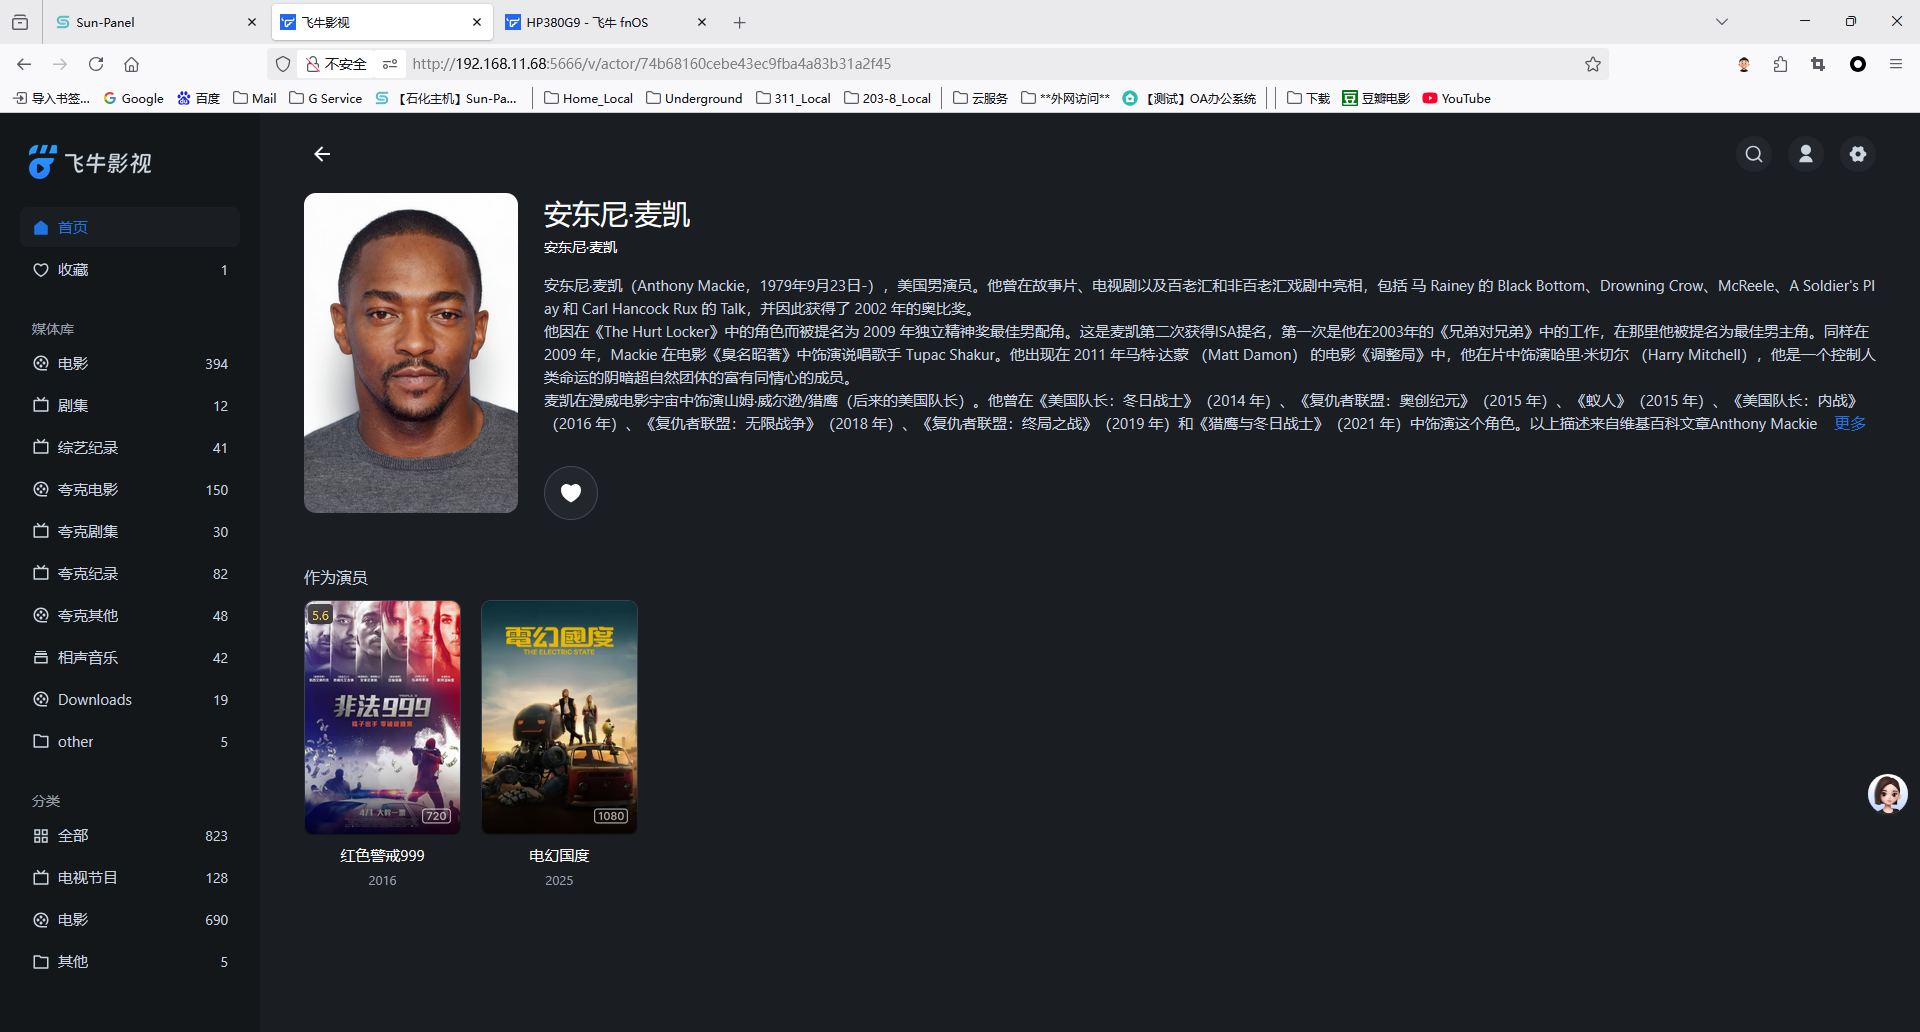
Task: Open the Mail bookmark folder
Action: click(255, 98)
